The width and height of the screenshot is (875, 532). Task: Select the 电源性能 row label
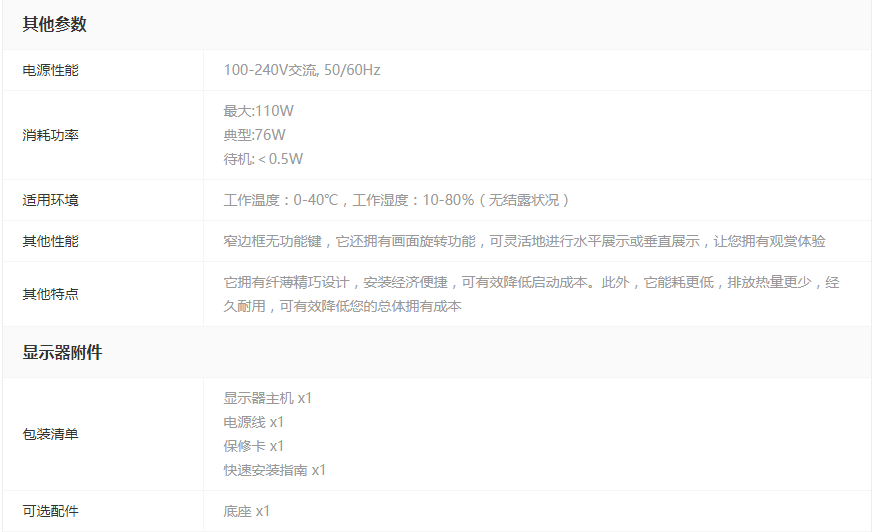(x=51, y=70)
